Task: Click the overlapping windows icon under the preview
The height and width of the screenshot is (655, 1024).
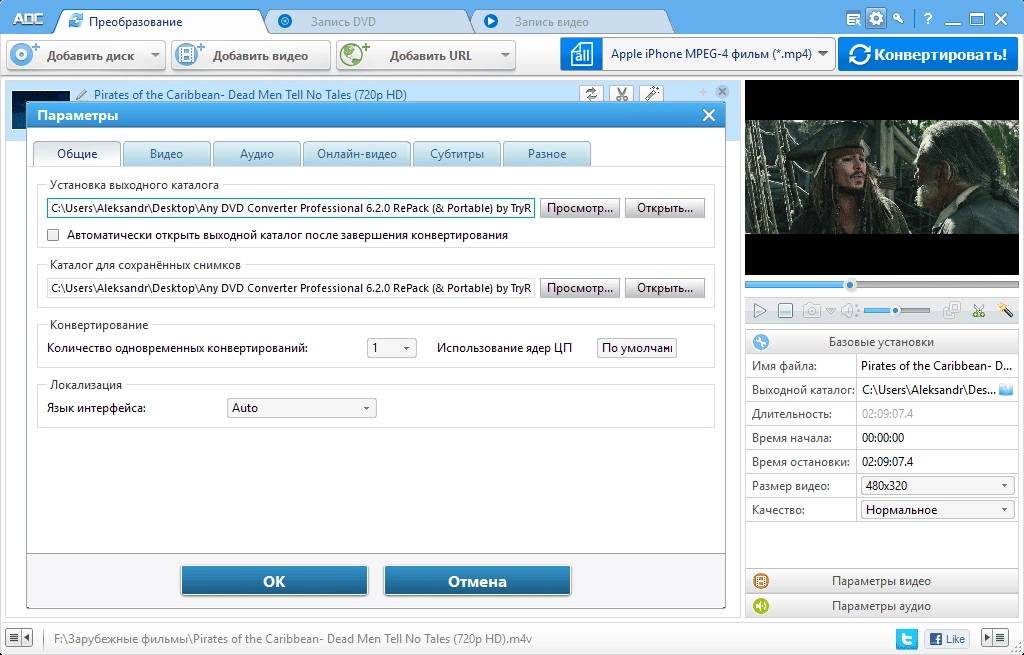Action: [x=953, y=310]
